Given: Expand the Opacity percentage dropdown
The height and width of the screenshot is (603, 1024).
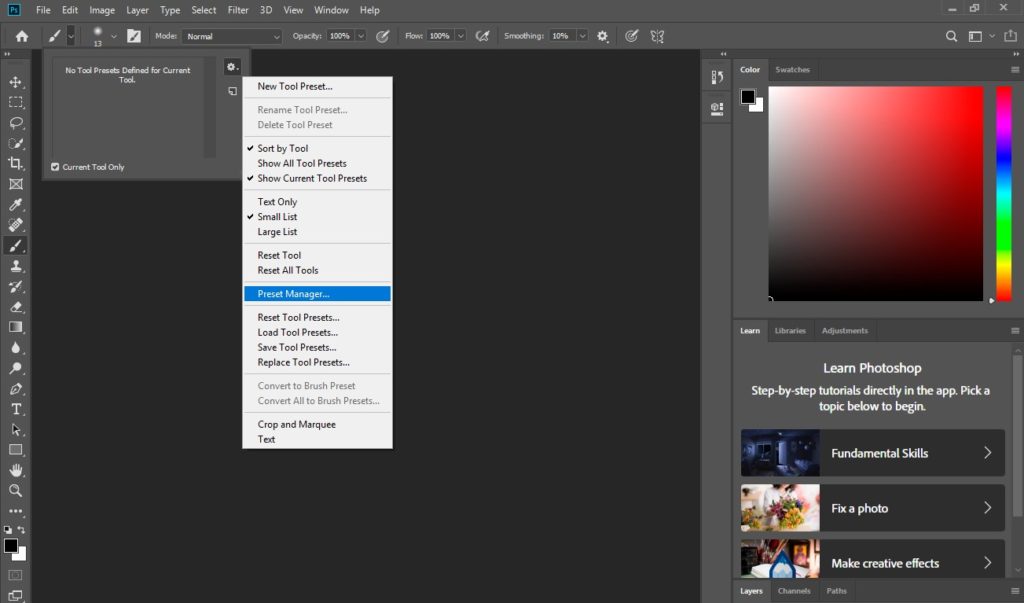Looking at the screenshot, I should point(360,36).
